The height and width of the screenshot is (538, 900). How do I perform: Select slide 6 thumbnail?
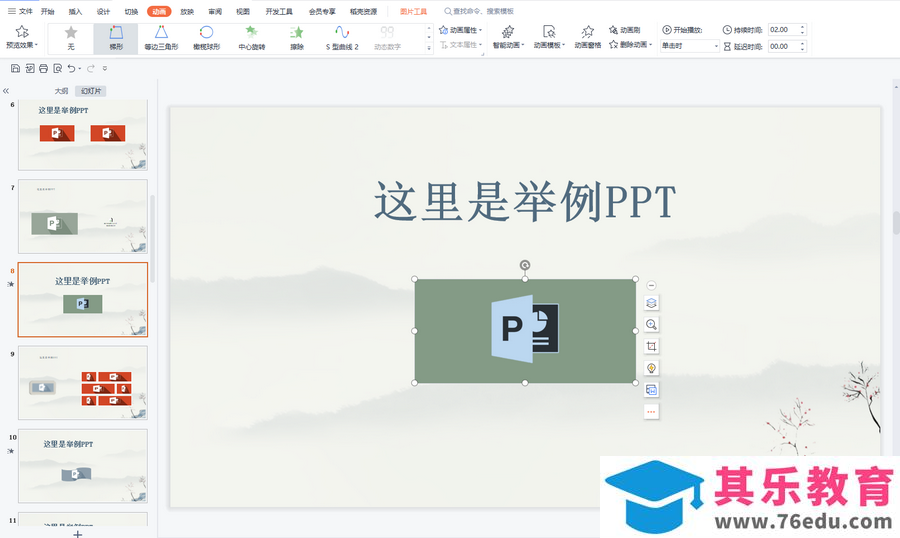point(83,136)
